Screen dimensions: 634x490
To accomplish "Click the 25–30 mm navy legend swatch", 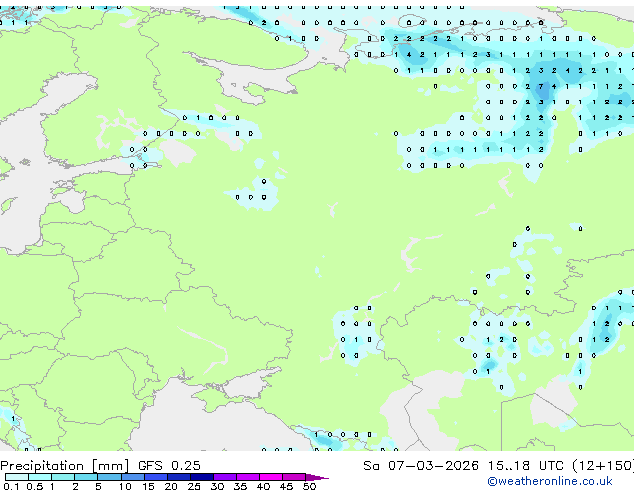I will click(x=201, y=477).
